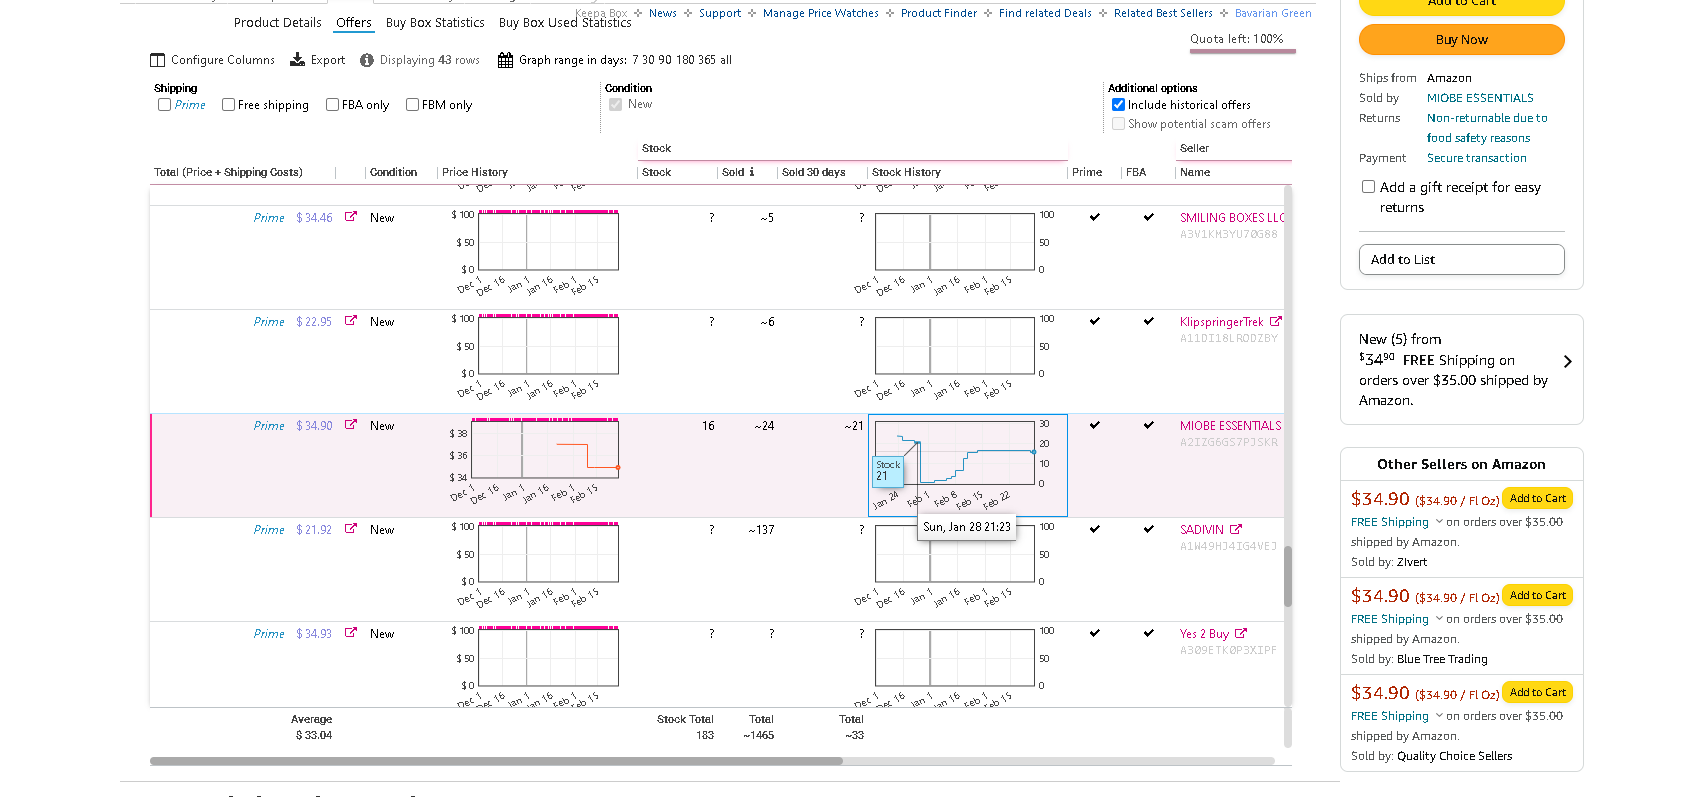Screen dimensions: 1687x797
Task: Set graph range to 365 days
Action: (707, 60)
